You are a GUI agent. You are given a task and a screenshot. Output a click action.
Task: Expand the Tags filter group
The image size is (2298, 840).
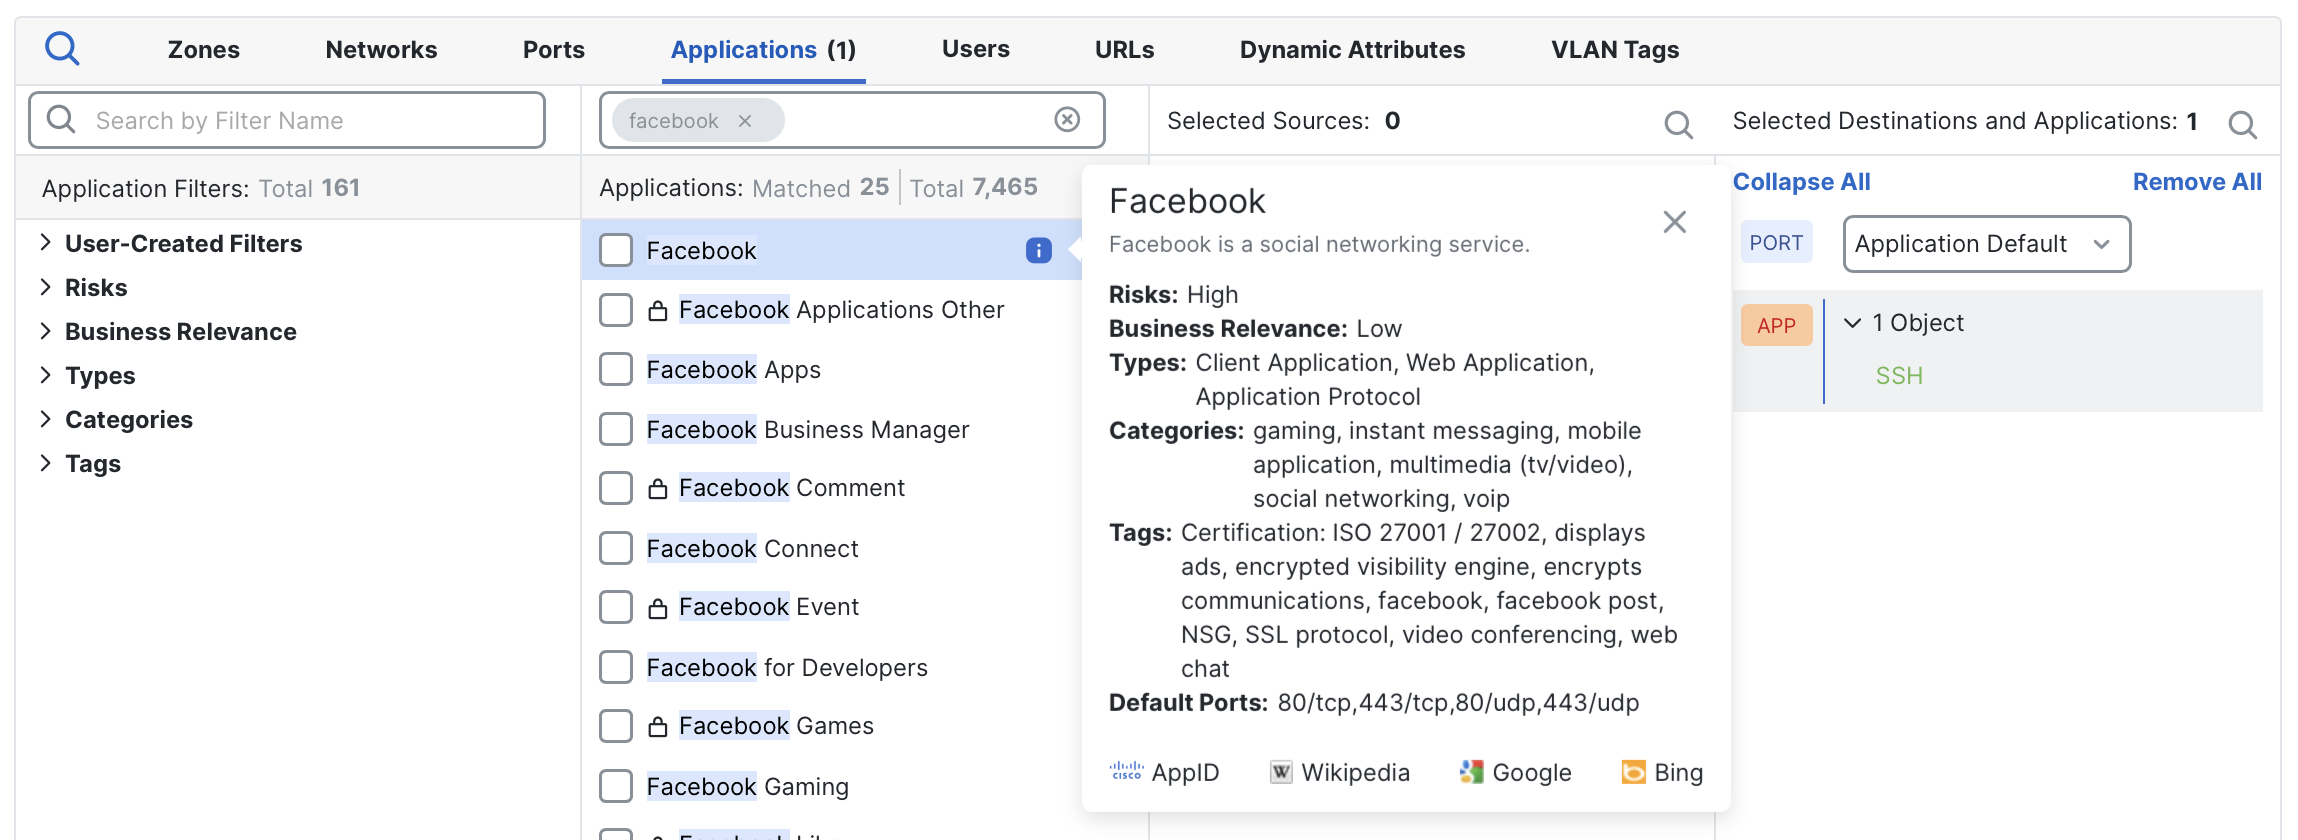click(x=45, y=462)
